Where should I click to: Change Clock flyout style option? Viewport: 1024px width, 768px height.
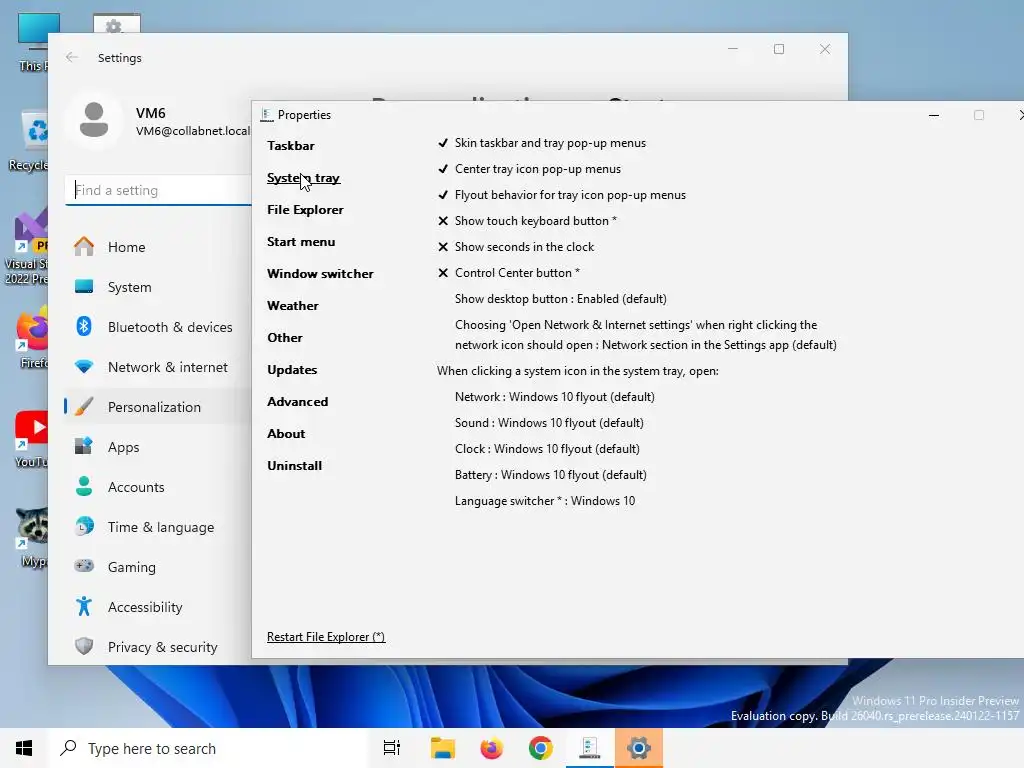(547, 449)
